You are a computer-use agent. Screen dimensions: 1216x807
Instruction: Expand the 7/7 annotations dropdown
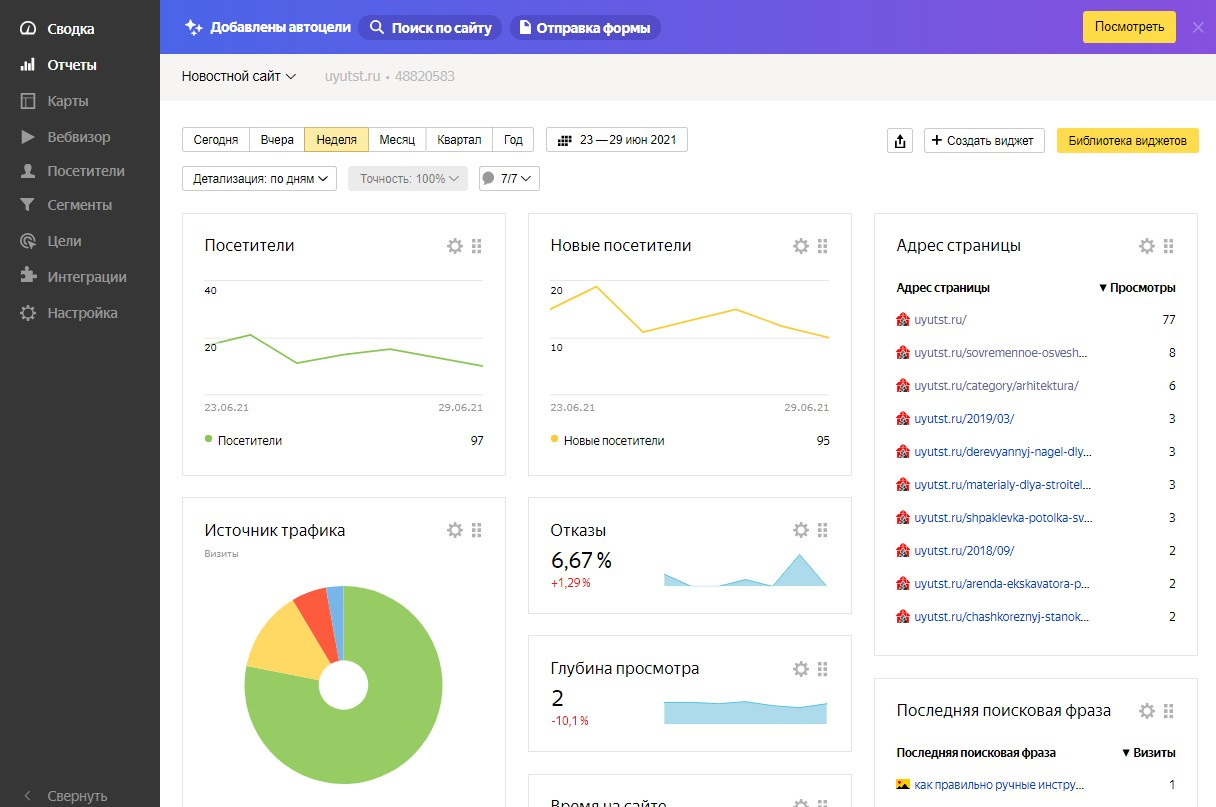[509, 179]
